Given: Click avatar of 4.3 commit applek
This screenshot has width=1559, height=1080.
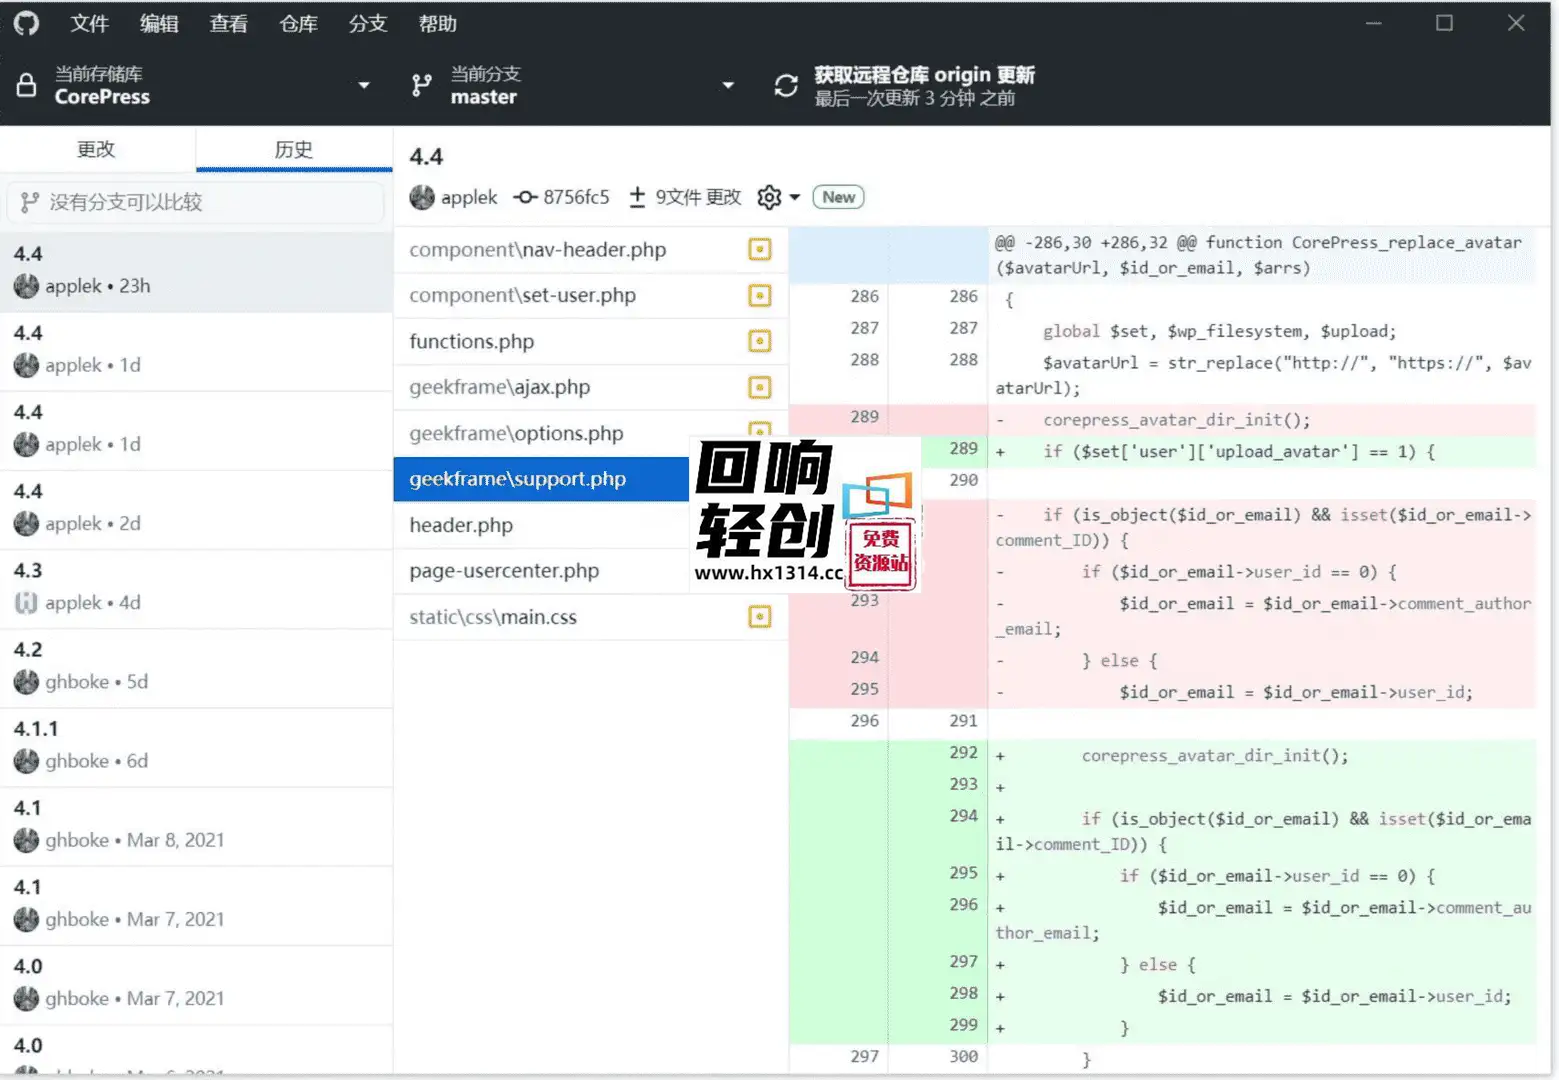Looking at the screenshot, I should (26, 603).
